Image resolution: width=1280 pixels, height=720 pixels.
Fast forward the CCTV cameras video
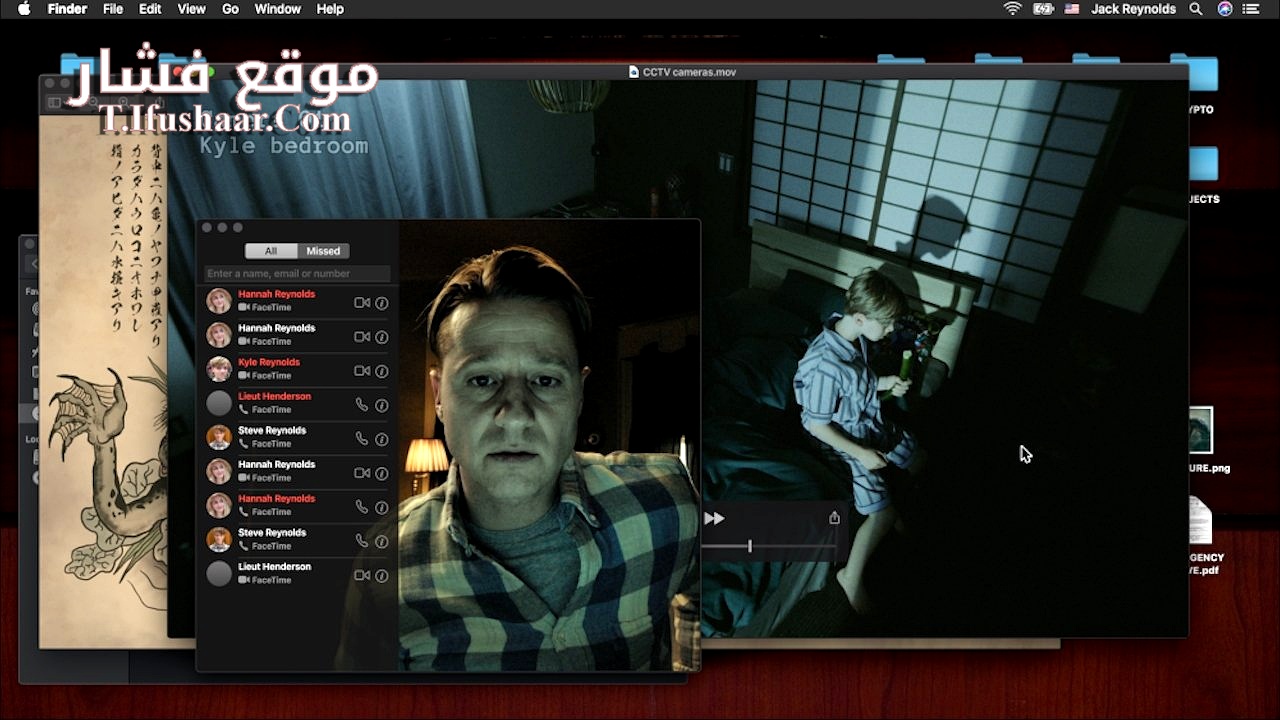(x=714, y=518)
